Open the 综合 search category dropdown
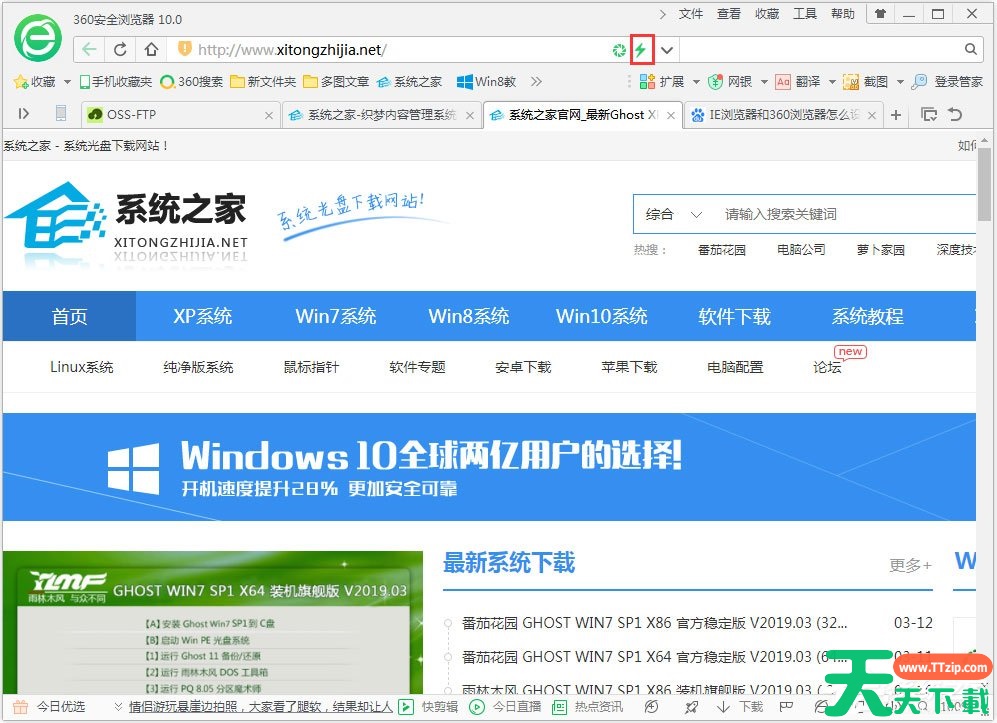 click(673, 214)
